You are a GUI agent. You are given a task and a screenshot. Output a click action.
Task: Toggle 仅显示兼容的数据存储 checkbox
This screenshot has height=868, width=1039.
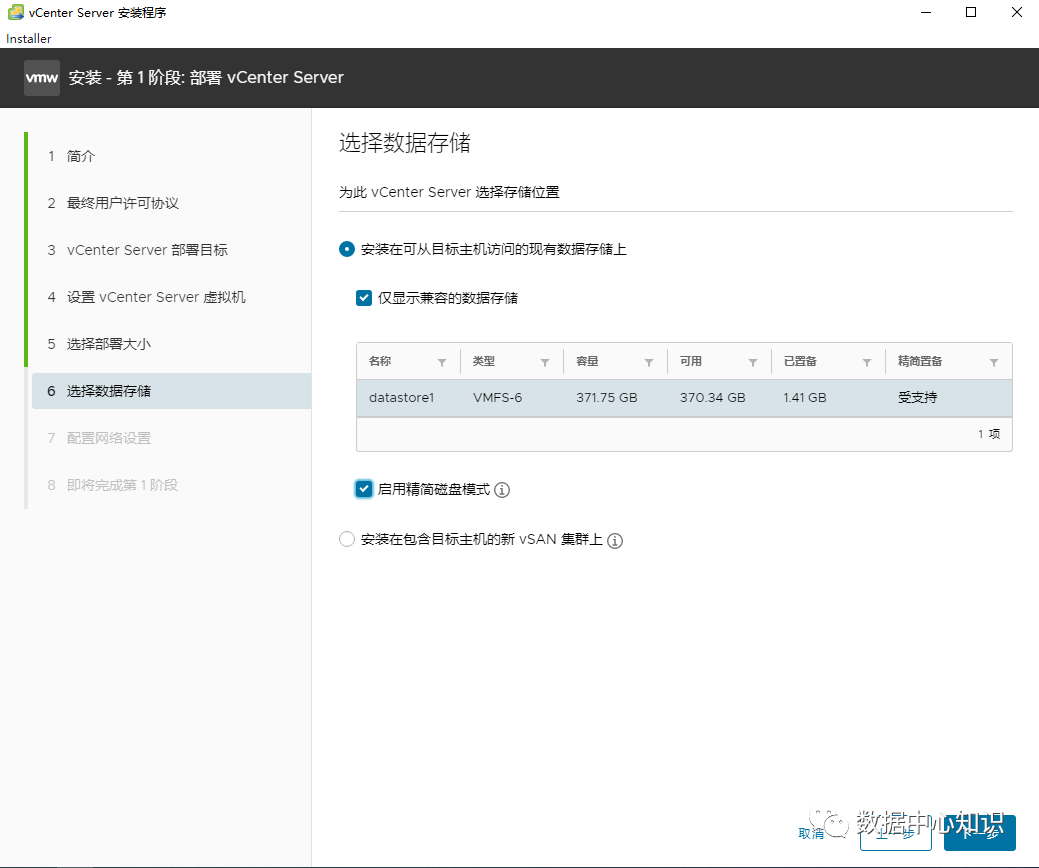[364, 298]
